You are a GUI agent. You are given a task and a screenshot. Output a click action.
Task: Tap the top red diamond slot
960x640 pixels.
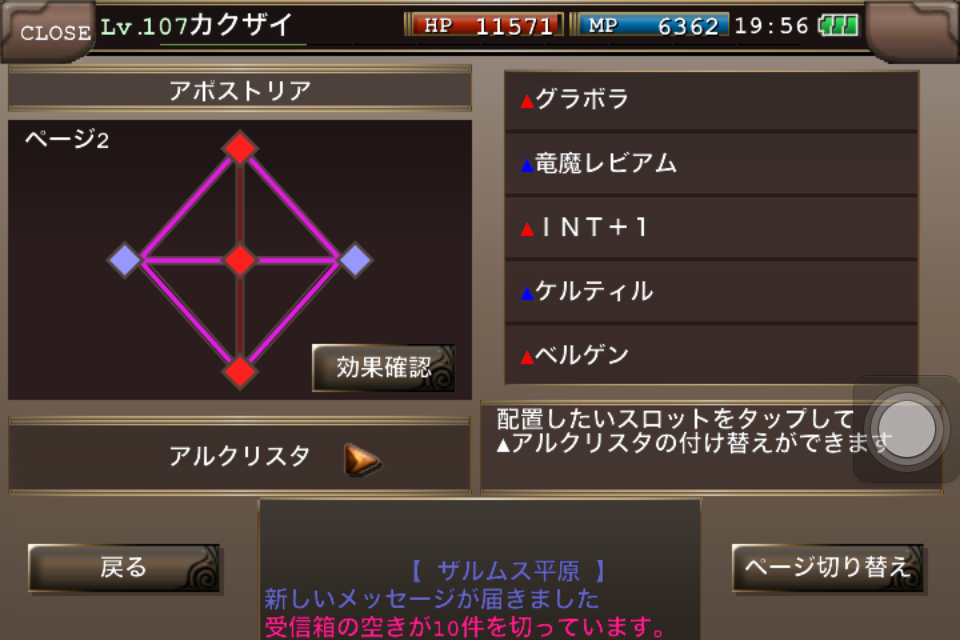(x=239, y=148)
